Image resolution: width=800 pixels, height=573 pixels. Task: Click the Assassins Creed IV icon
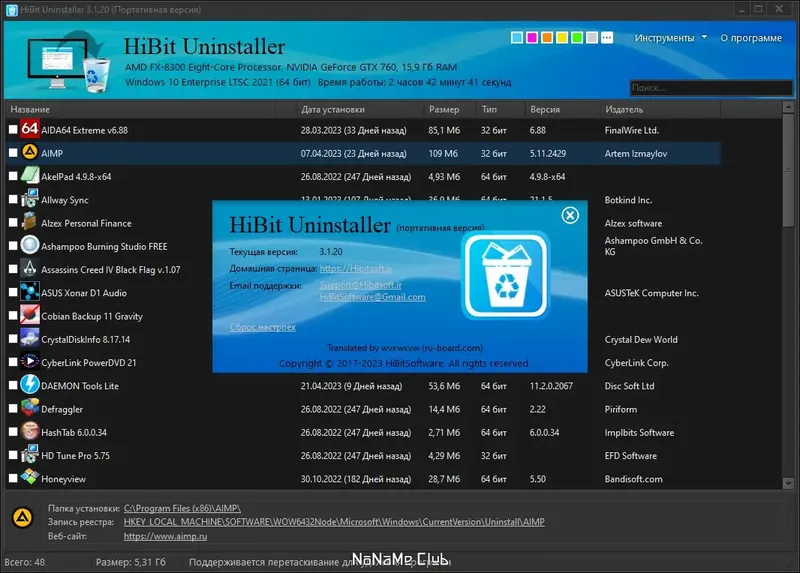[x=30, y=268]
